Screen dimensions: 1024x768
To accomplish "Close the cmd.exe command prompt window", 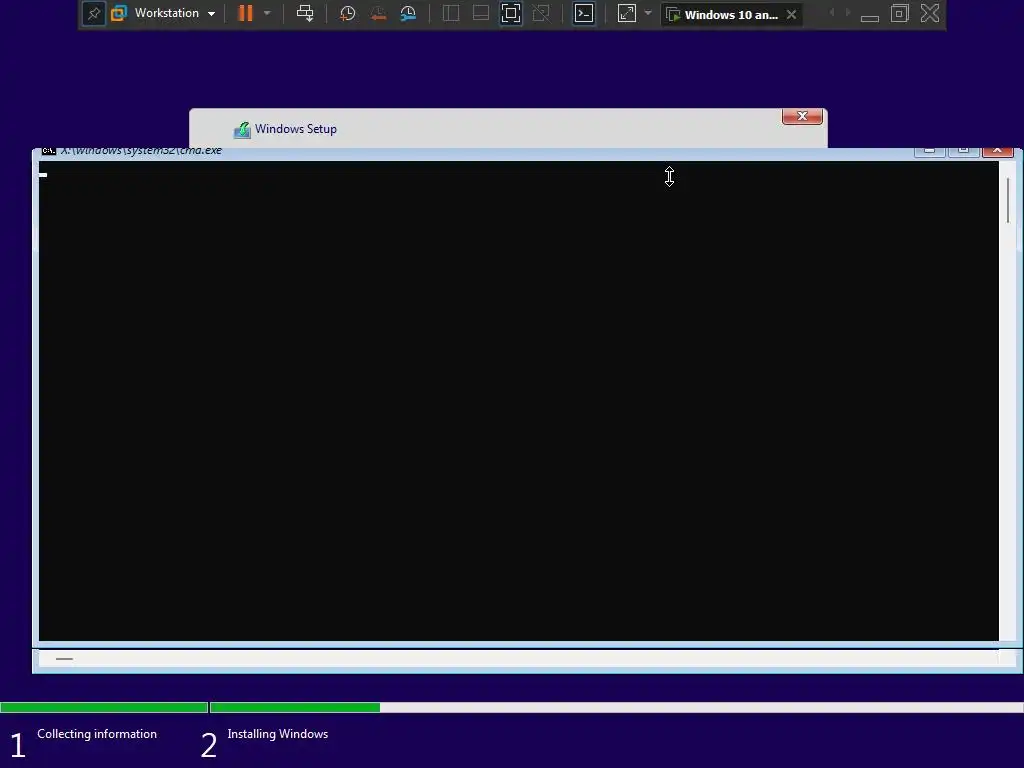I will (997, 151).
